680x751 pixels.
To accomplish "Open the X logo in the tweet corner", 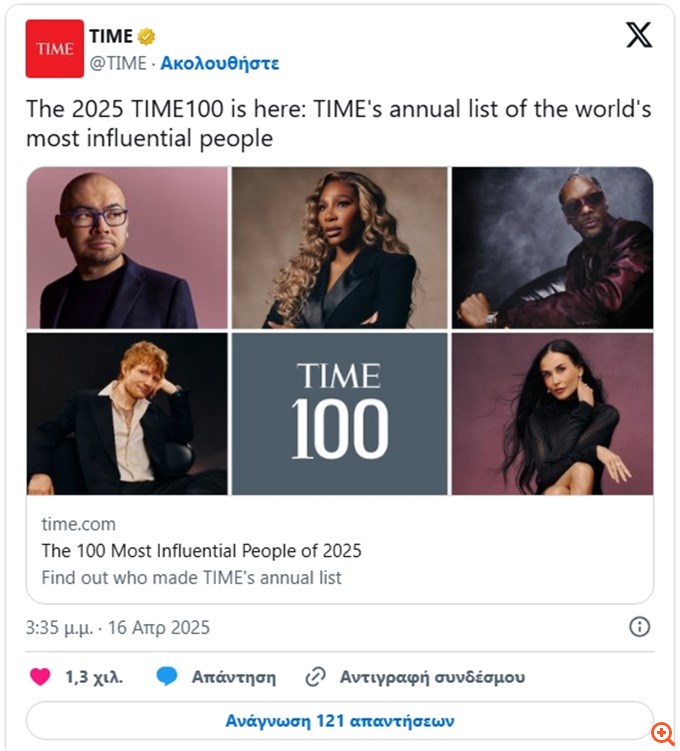I will [x=638, y=35].
